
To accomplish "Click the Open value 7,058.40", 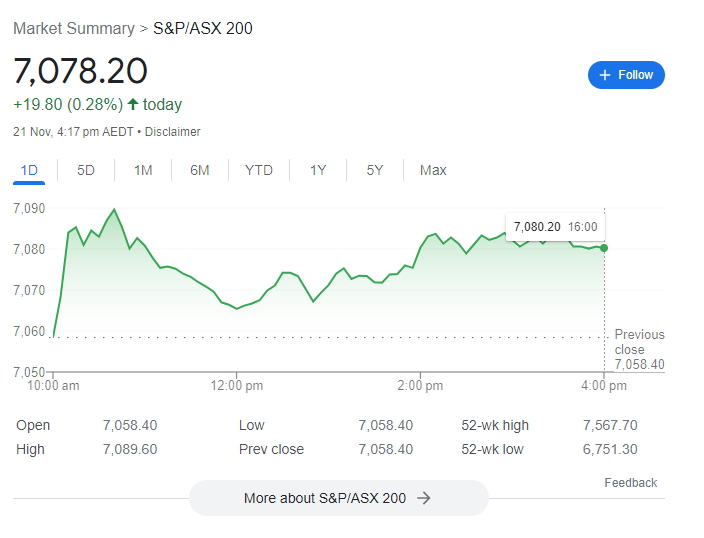I will pos(130,425).
